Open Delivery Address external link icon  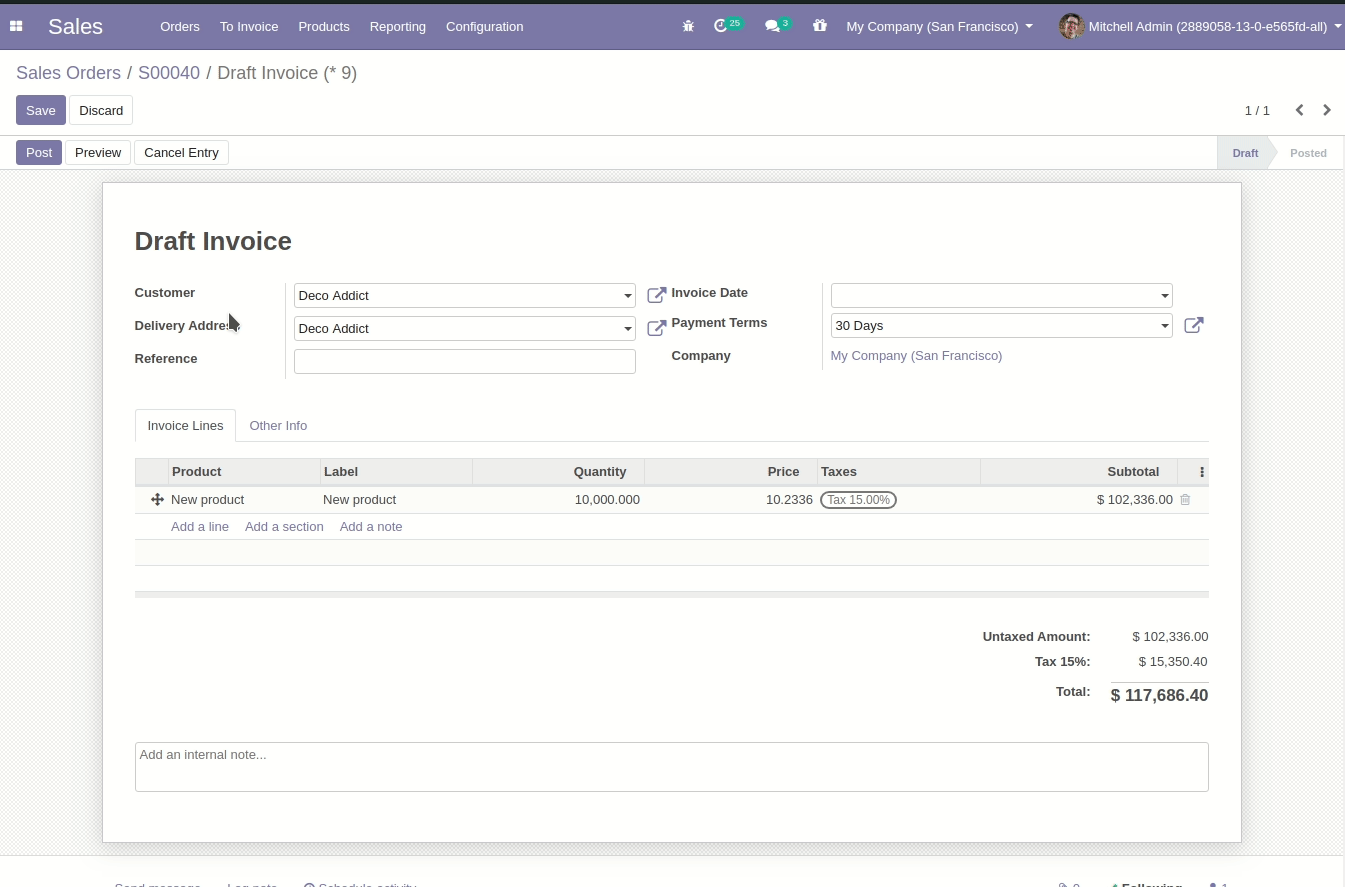657,328
